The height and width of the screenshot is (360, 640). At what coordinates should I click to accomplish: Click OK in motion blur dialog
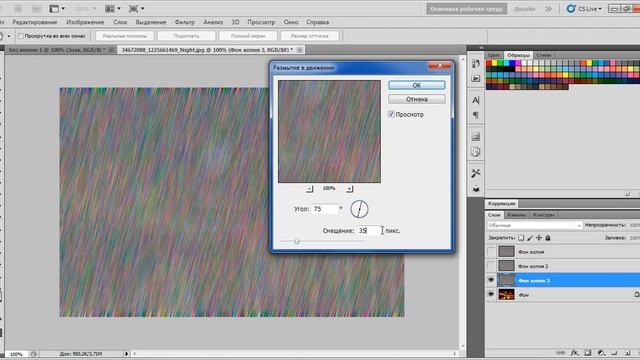click(x=417, y=85)
